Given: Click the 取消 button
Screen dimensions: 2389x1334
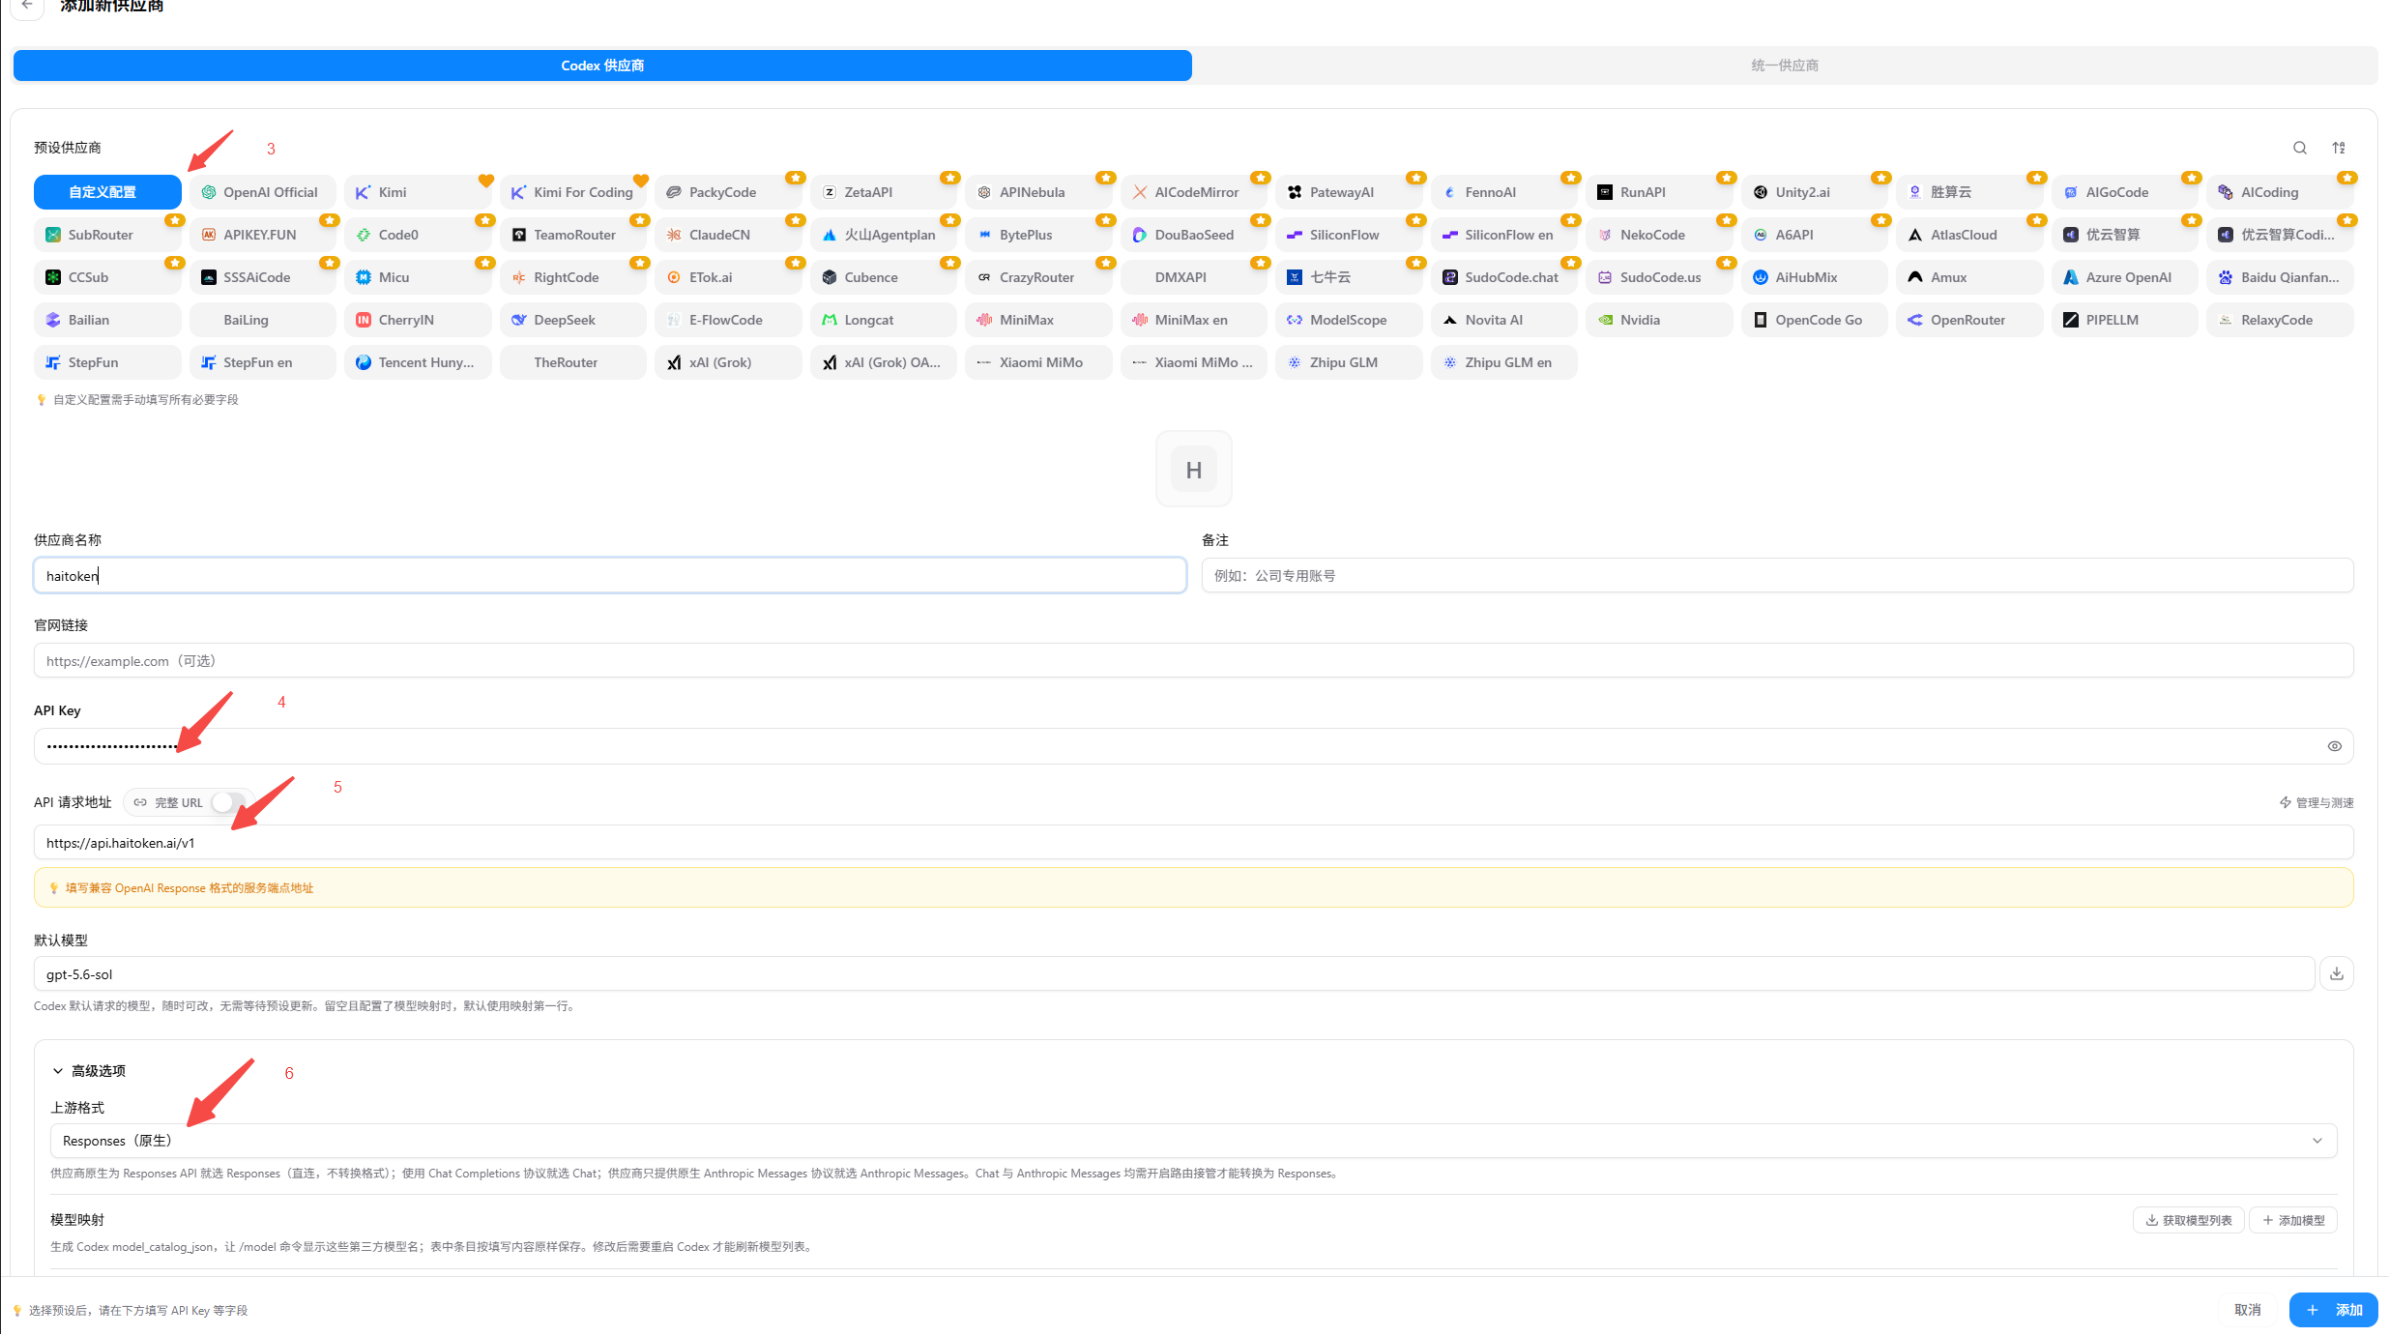Looking at the screenshot, I should coord(2248,1310).
